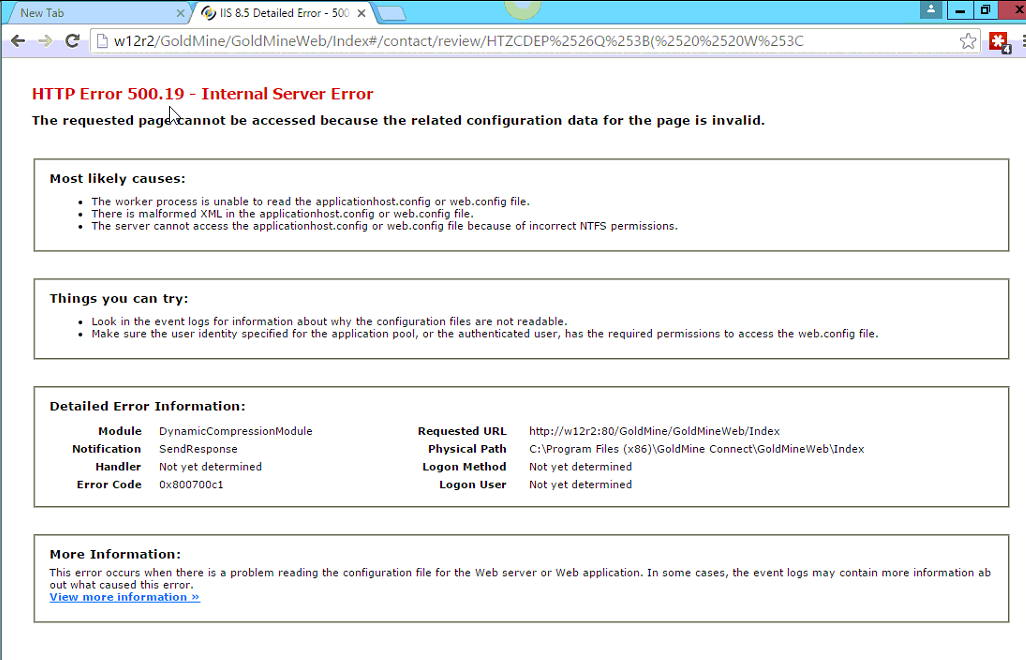The width and height of the screenshot is (1026, 660).
Task: Close the 'New Tab' tab
Action: [x=181, y=13]
